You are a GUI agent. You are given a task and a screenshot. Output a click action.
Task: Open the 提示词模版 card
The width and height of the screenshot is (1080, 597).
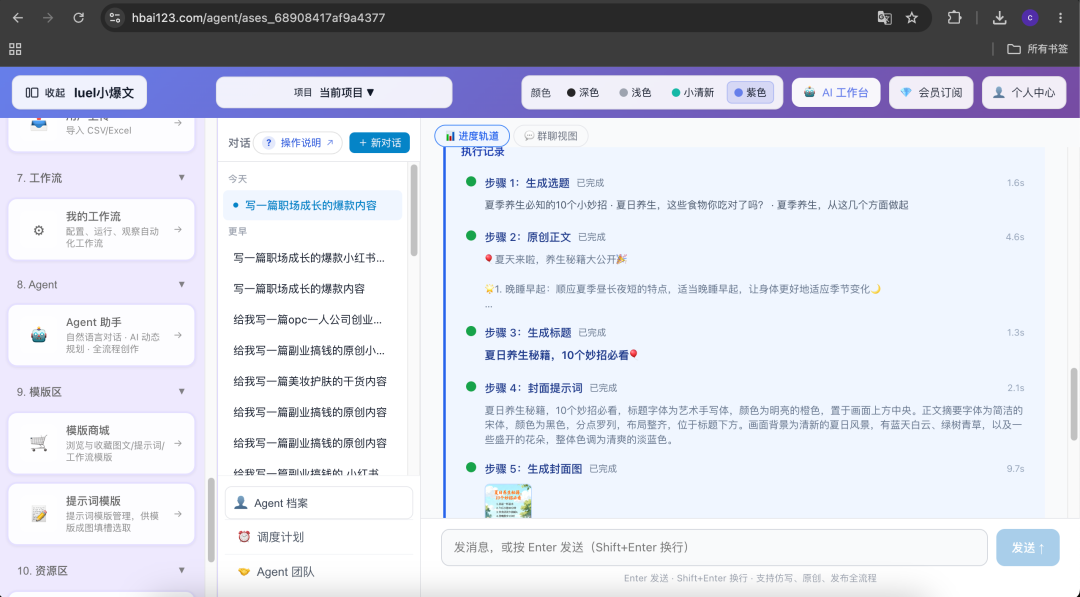[x=101, y=514]
